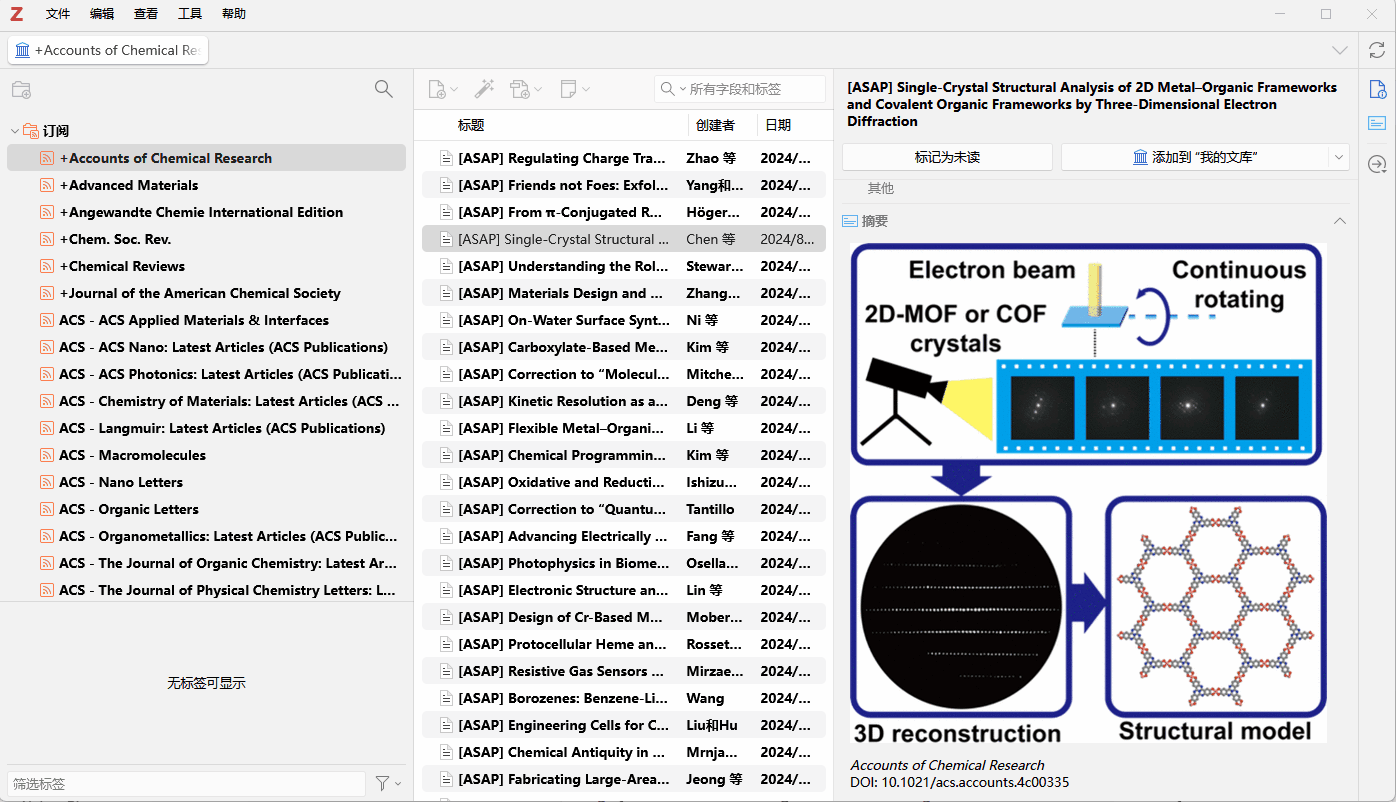Click the add attachment toolbar icon
The height and width of the screenshot is (802, 1396).
pos(525,89)
